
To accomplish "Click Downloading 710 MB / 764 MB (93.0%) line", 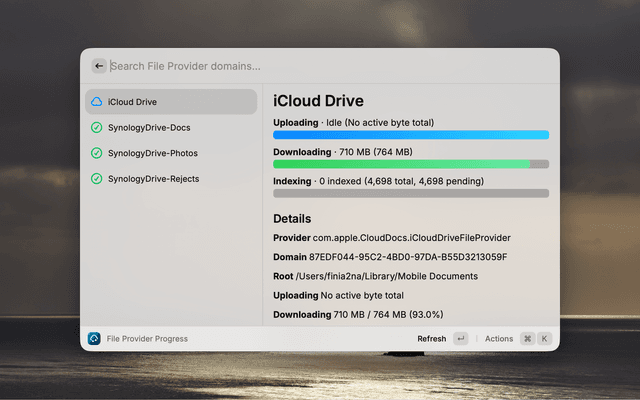I will pyautogui.click(x=358, y=315).
